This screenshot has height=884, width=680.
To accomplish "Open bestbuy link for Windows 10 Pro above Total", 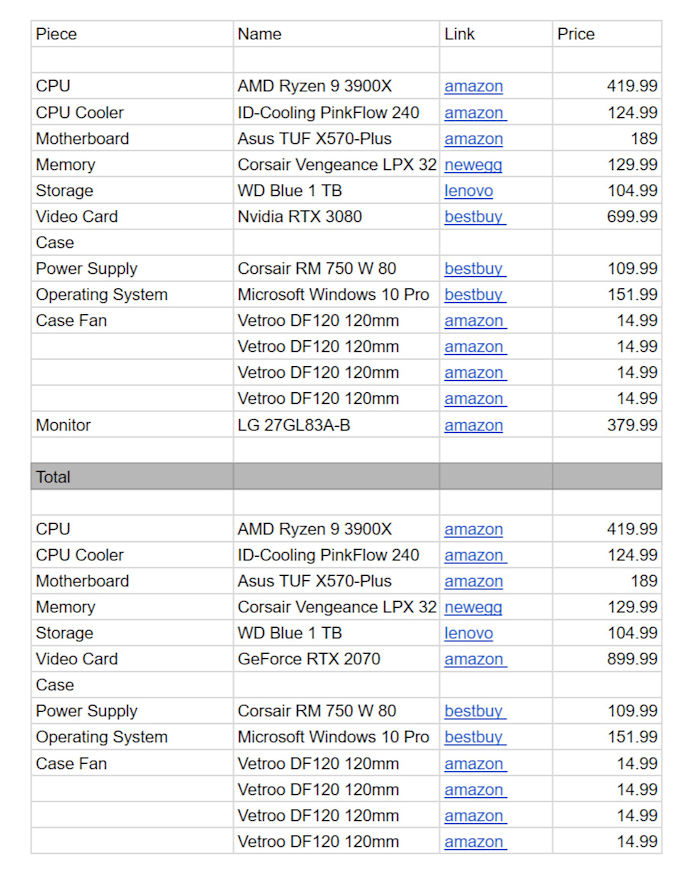I will (x=475, y=294).
